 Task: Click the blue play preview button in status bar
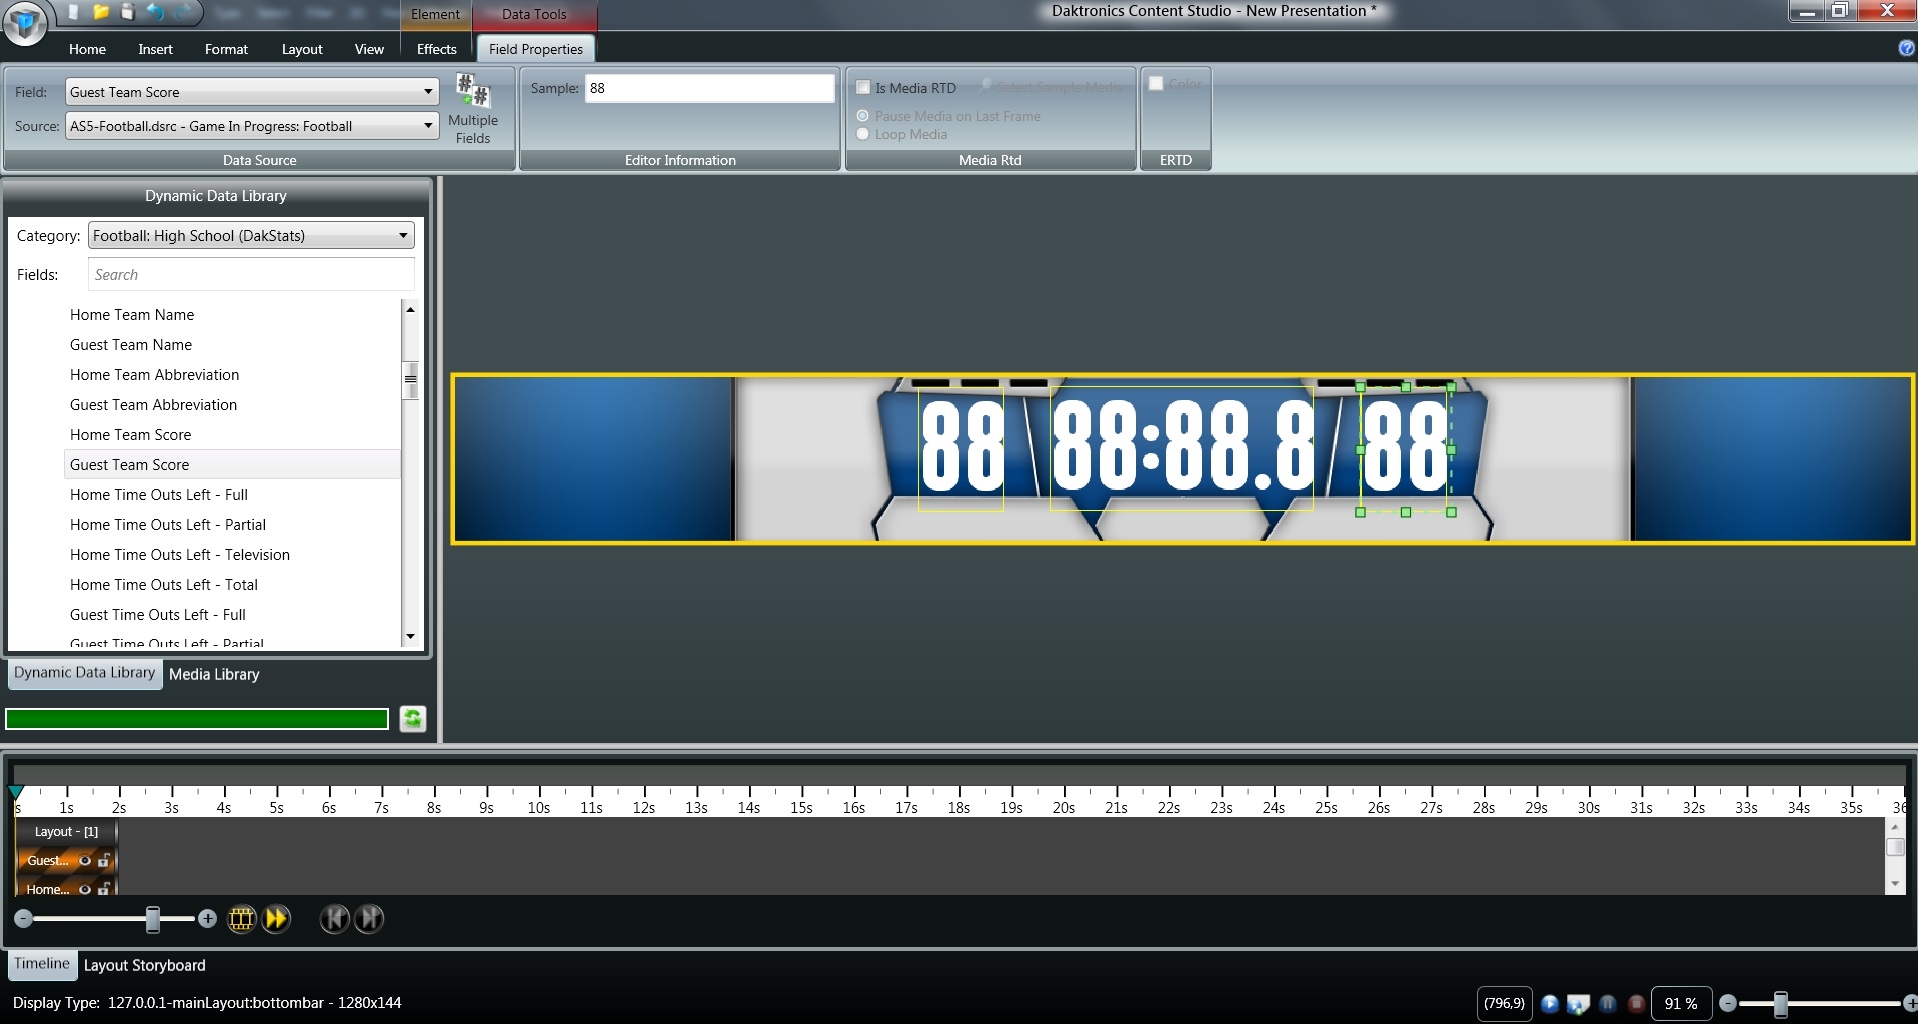coord(1549,1004)
